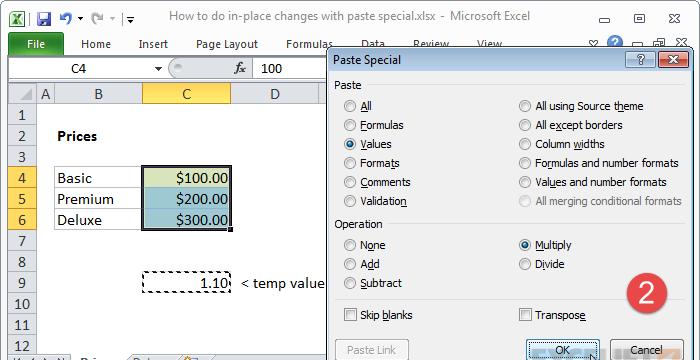700x360 pixels.
Task: Save the workbook with the floppy icon
Action: coord(43,19)
